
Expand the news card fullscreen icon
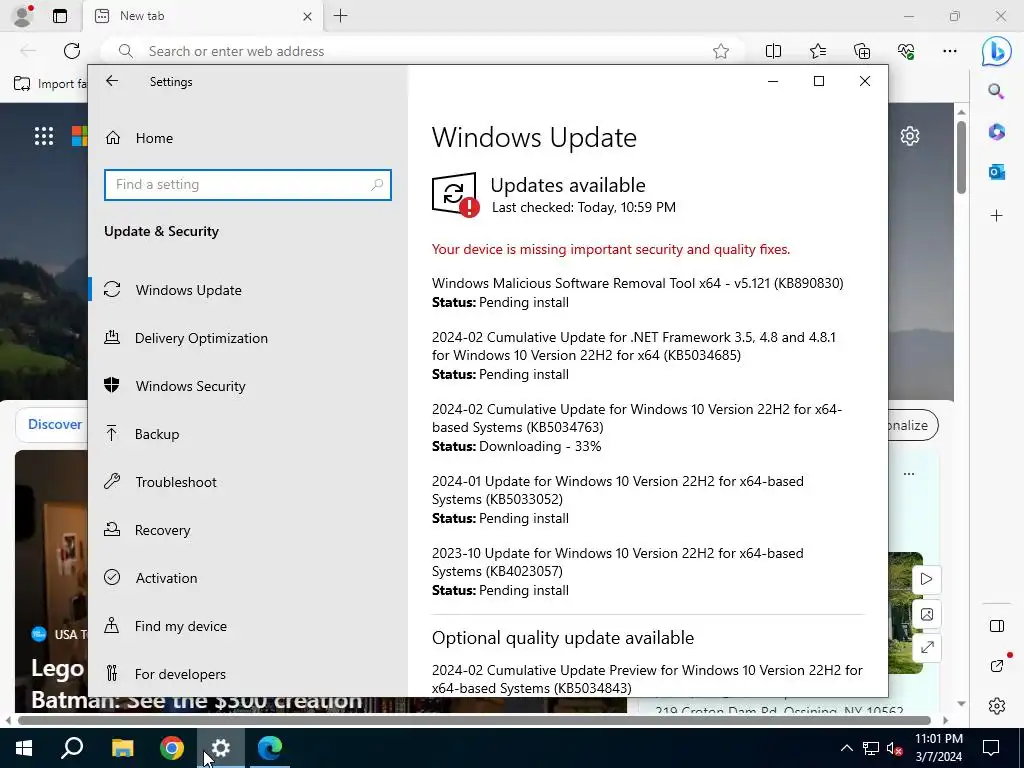pyautogui.click(x=927, y=648)
